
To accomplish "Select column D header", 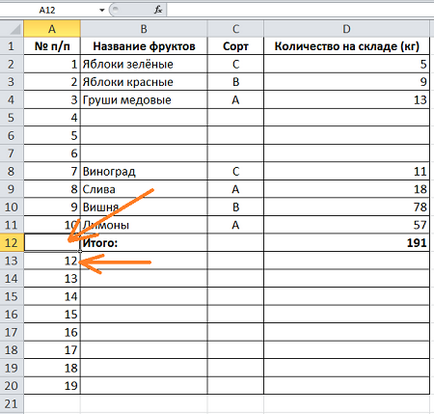I will pos(346,29).
